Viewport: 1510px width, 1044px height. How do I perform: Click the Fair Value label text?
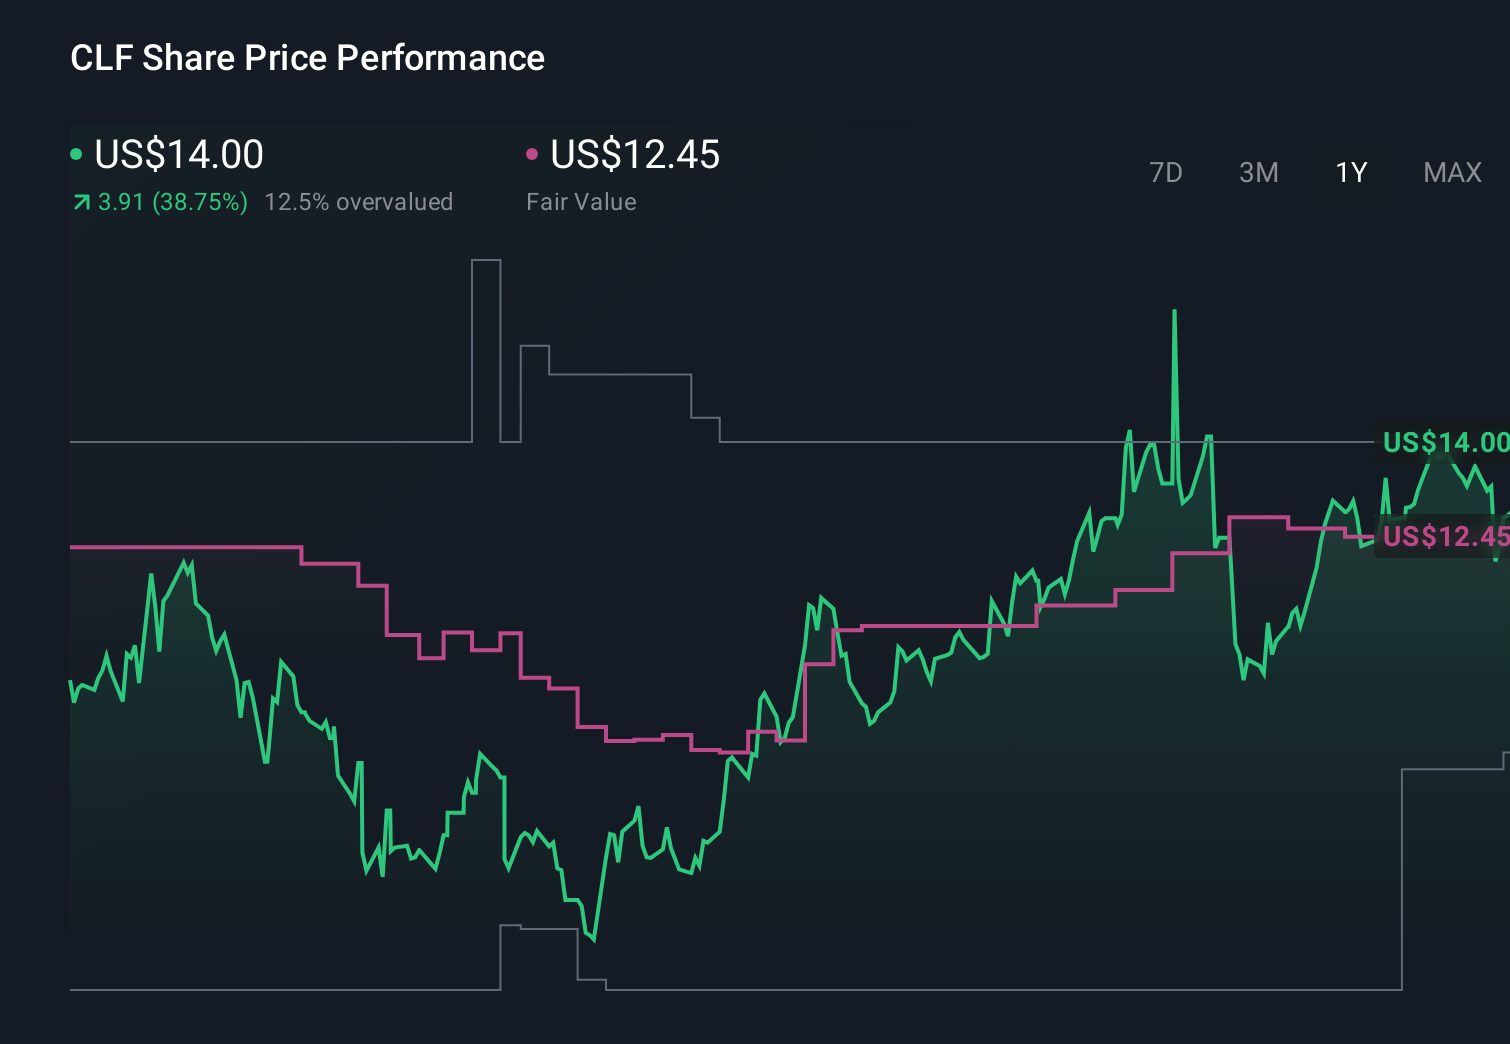[581, 202]
